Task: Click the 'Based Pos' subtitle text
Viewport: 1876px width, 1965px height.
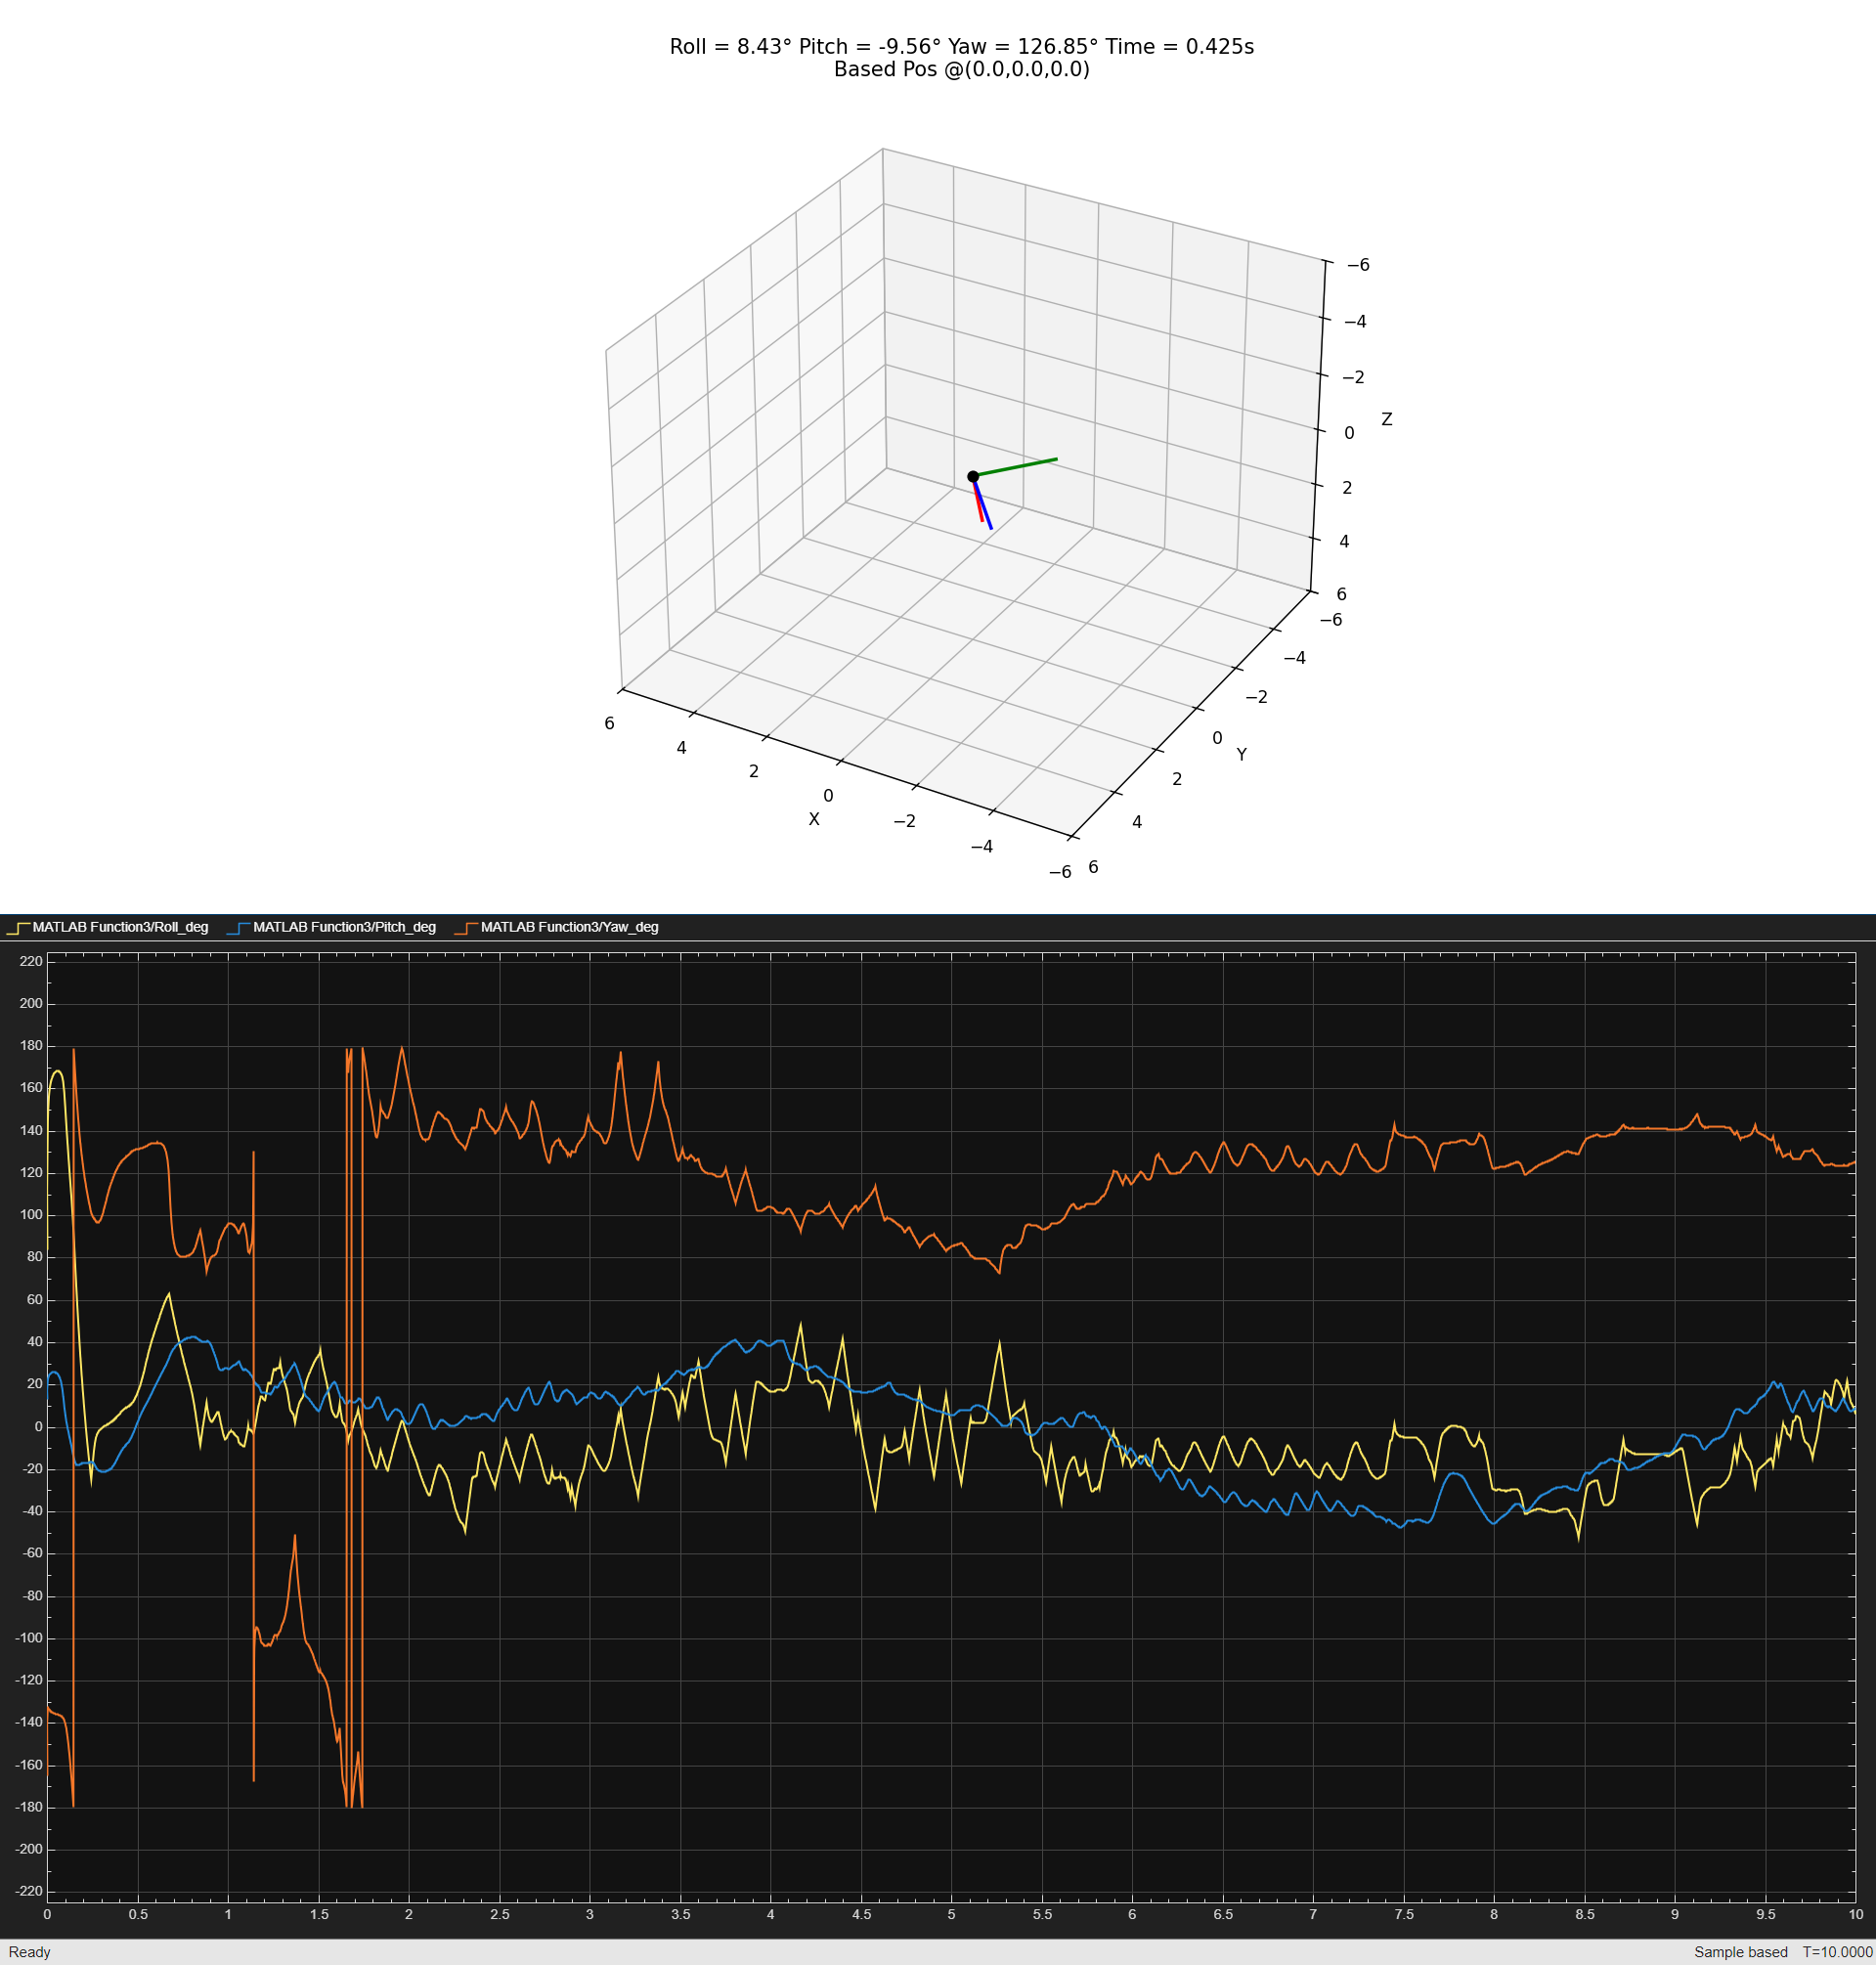Action: click(961, 70)
